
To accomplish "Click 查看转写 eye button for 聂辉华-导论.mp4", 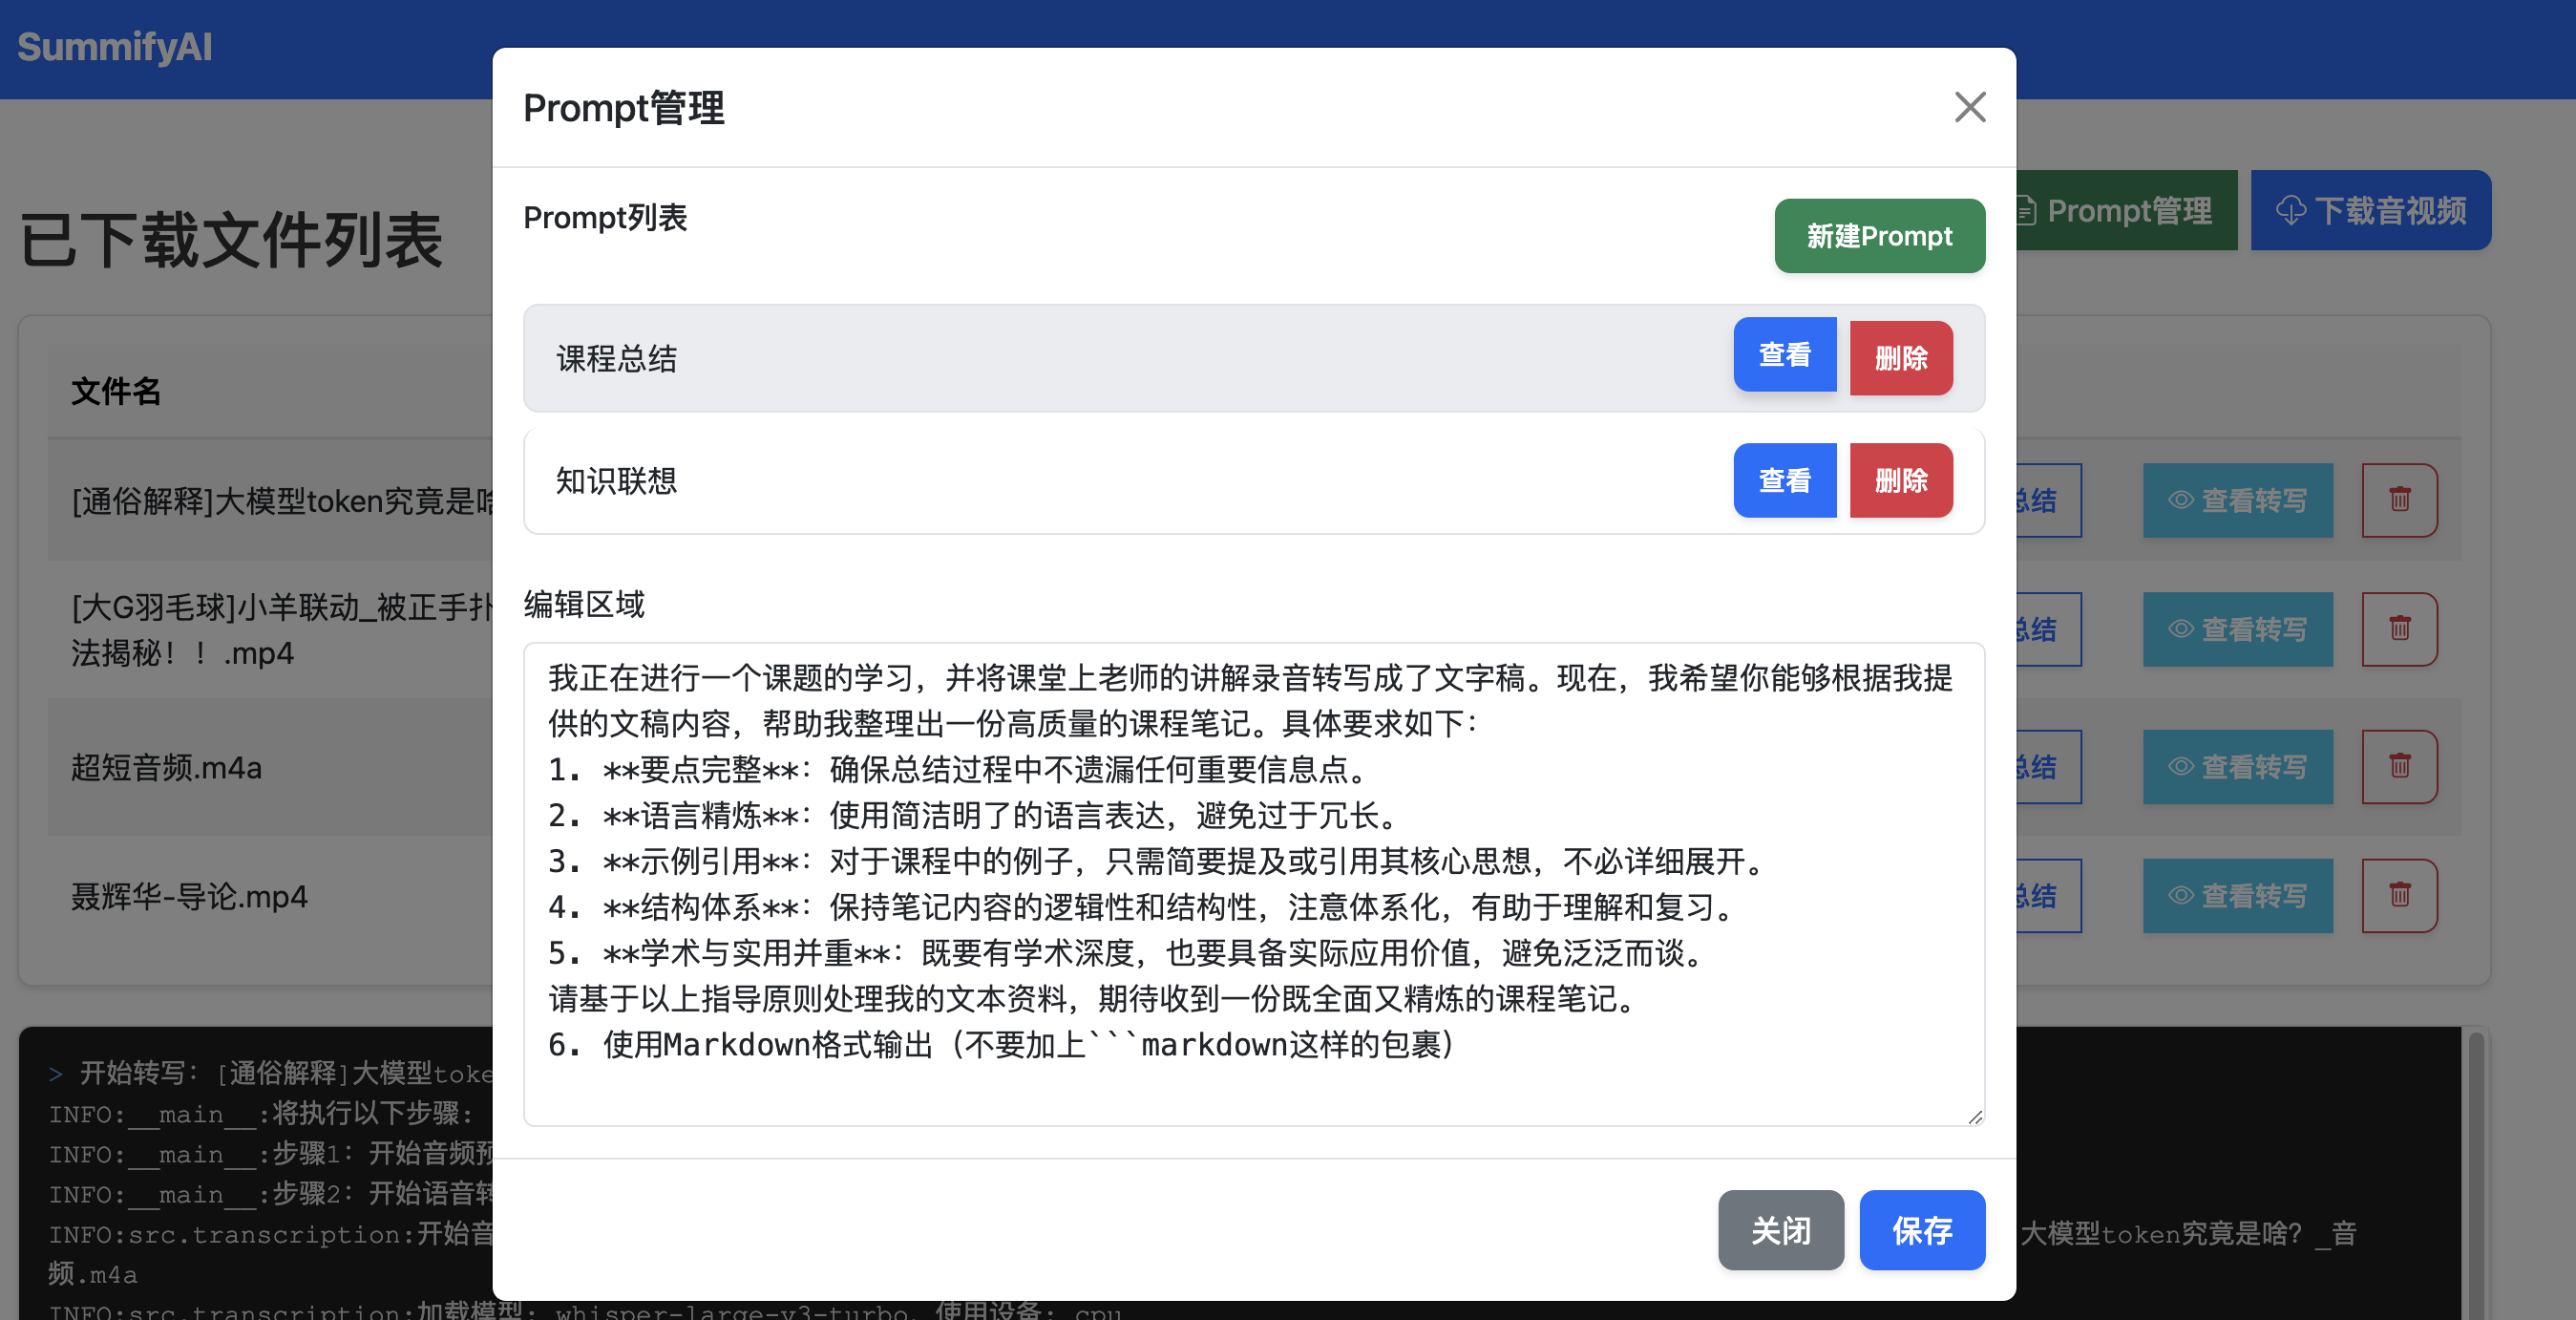I will coord(2237,896).
